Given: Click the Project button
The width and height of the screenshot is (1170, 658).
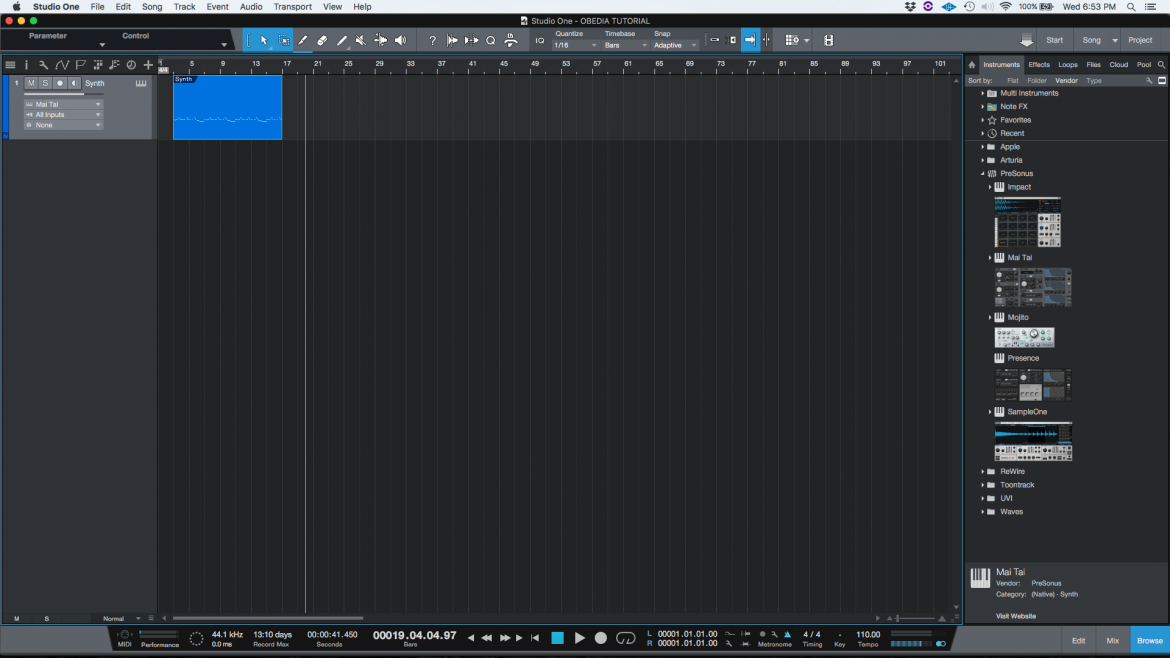Looking at the screenshot, I should [1140, 40].
